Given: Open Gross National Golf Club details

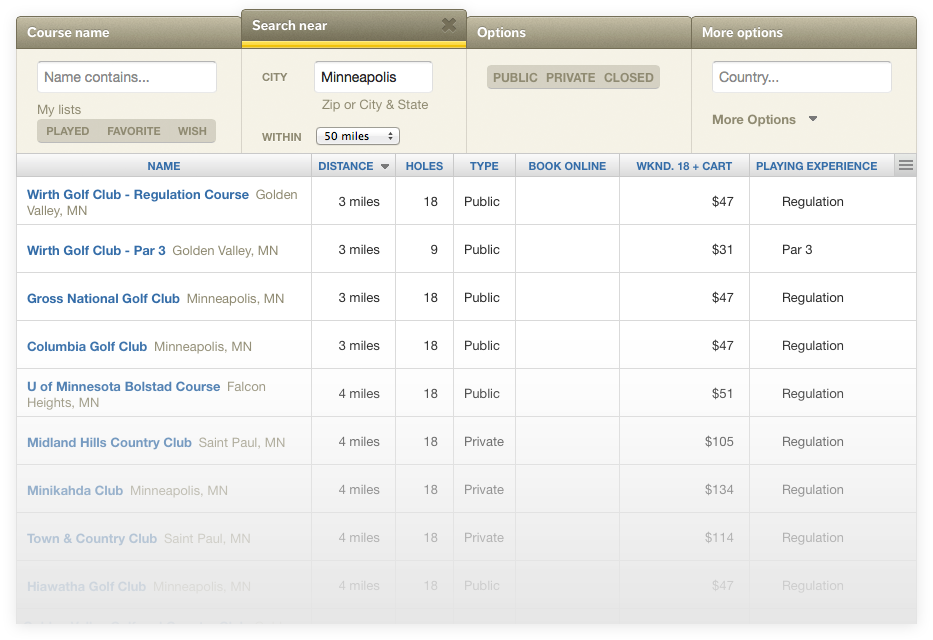Looking at the screenshot, I should [103, 298].
